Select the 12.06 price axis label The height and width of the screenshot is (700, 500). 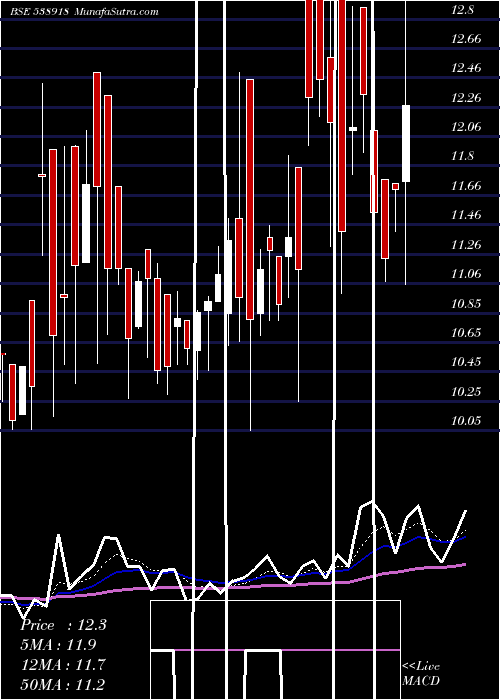click(466, 127)
